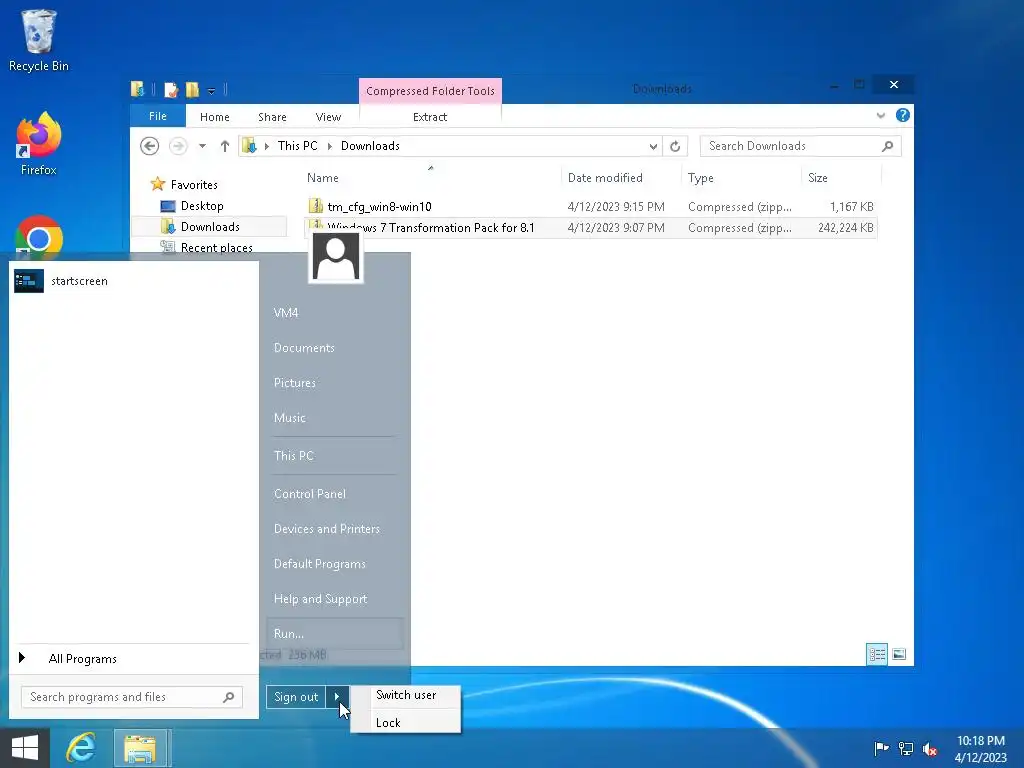Open the File ribbon tab

point(157,116)
